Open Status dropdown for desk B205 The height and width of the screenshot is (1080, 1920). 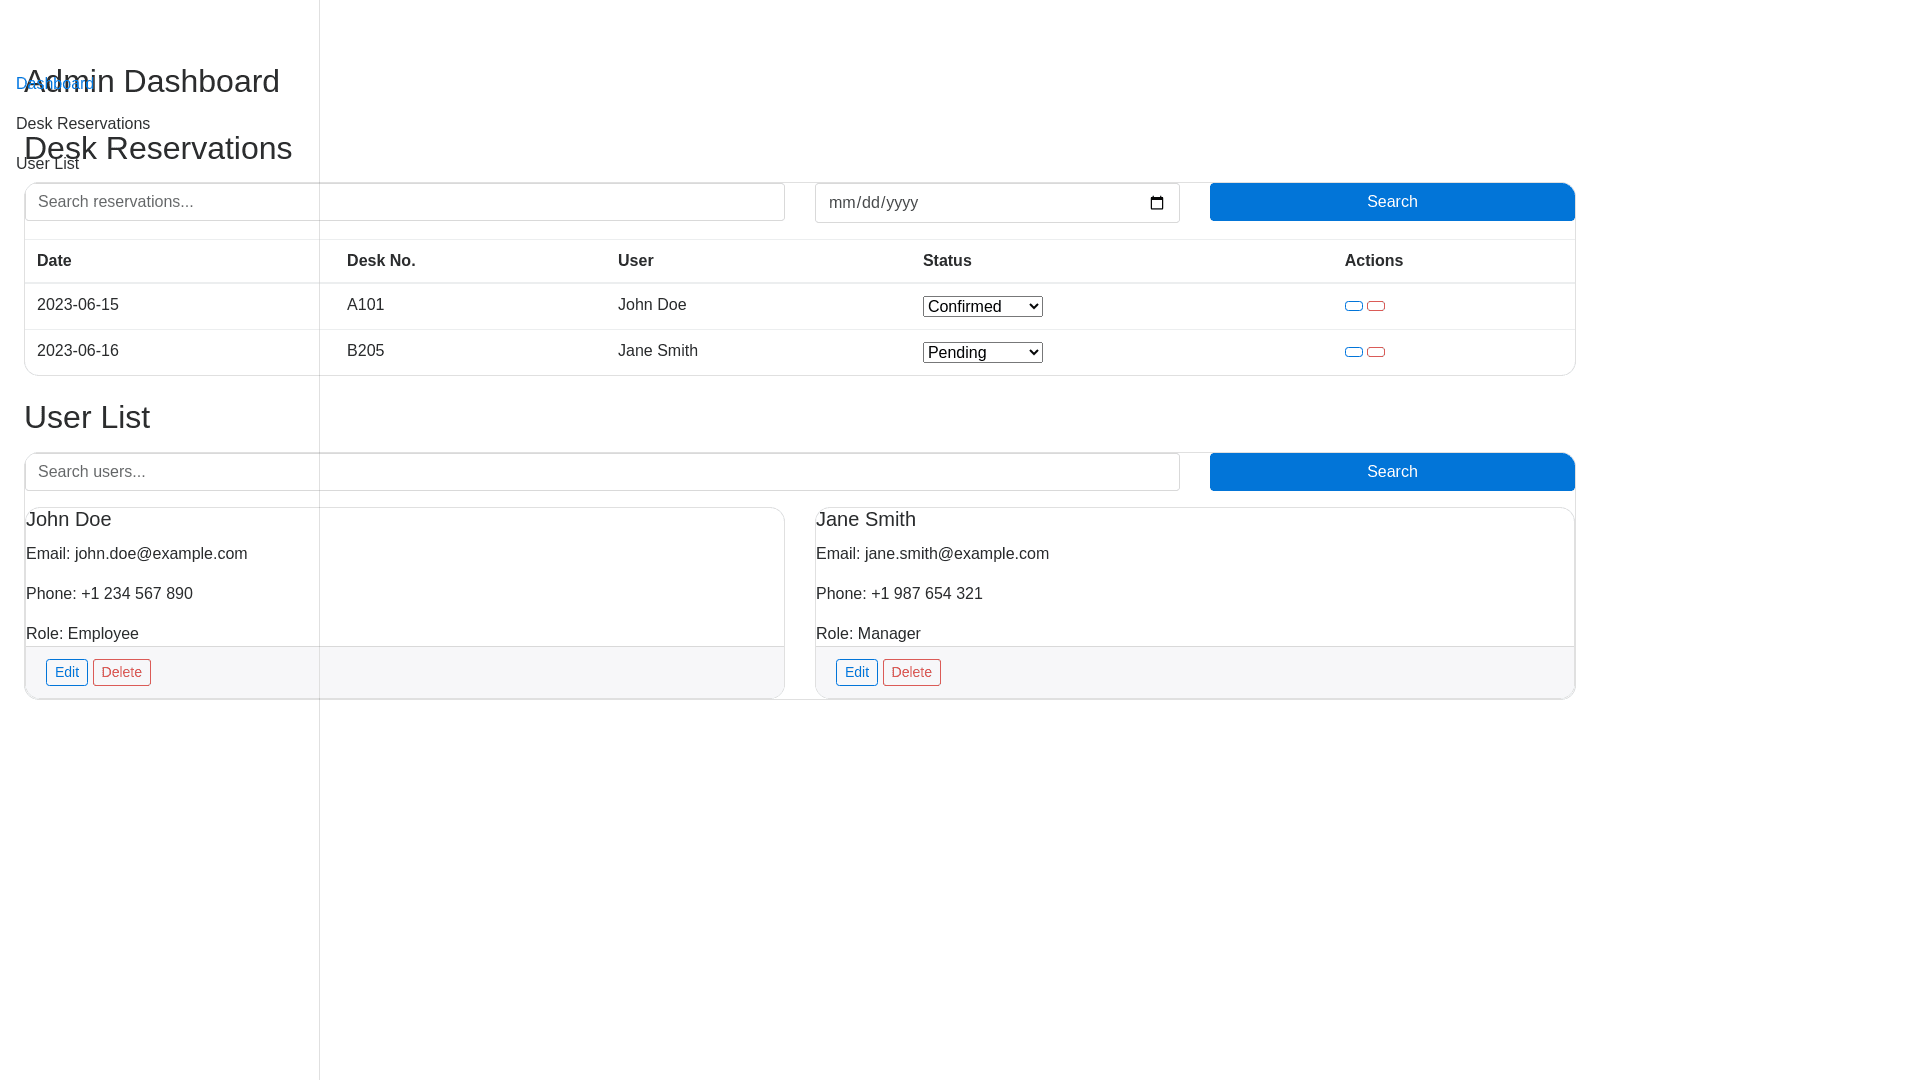click(x=982, y=353)
